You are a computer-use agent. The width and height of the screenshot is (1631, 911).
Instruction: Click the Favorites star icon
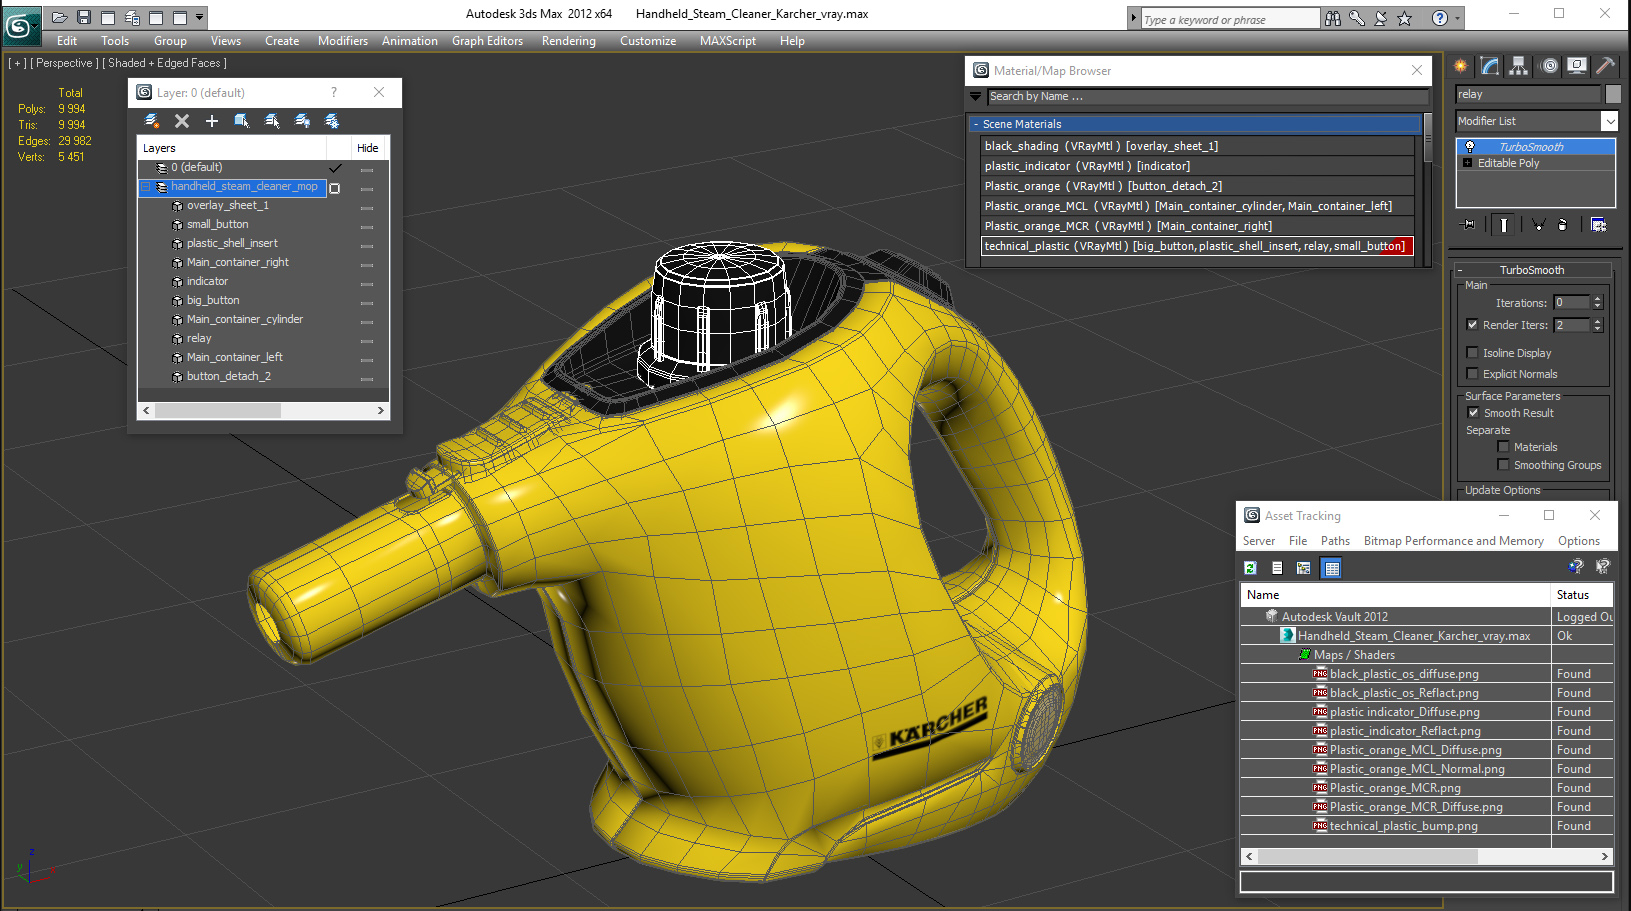point(1405,18)
